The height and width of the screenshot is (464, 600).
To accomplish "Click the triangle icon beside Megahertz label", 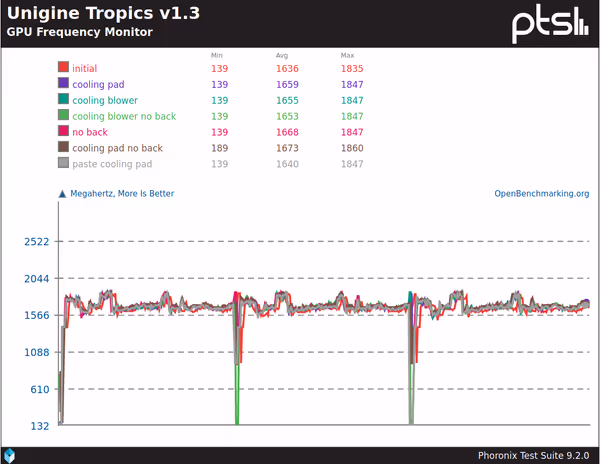I will coord(62,194).
